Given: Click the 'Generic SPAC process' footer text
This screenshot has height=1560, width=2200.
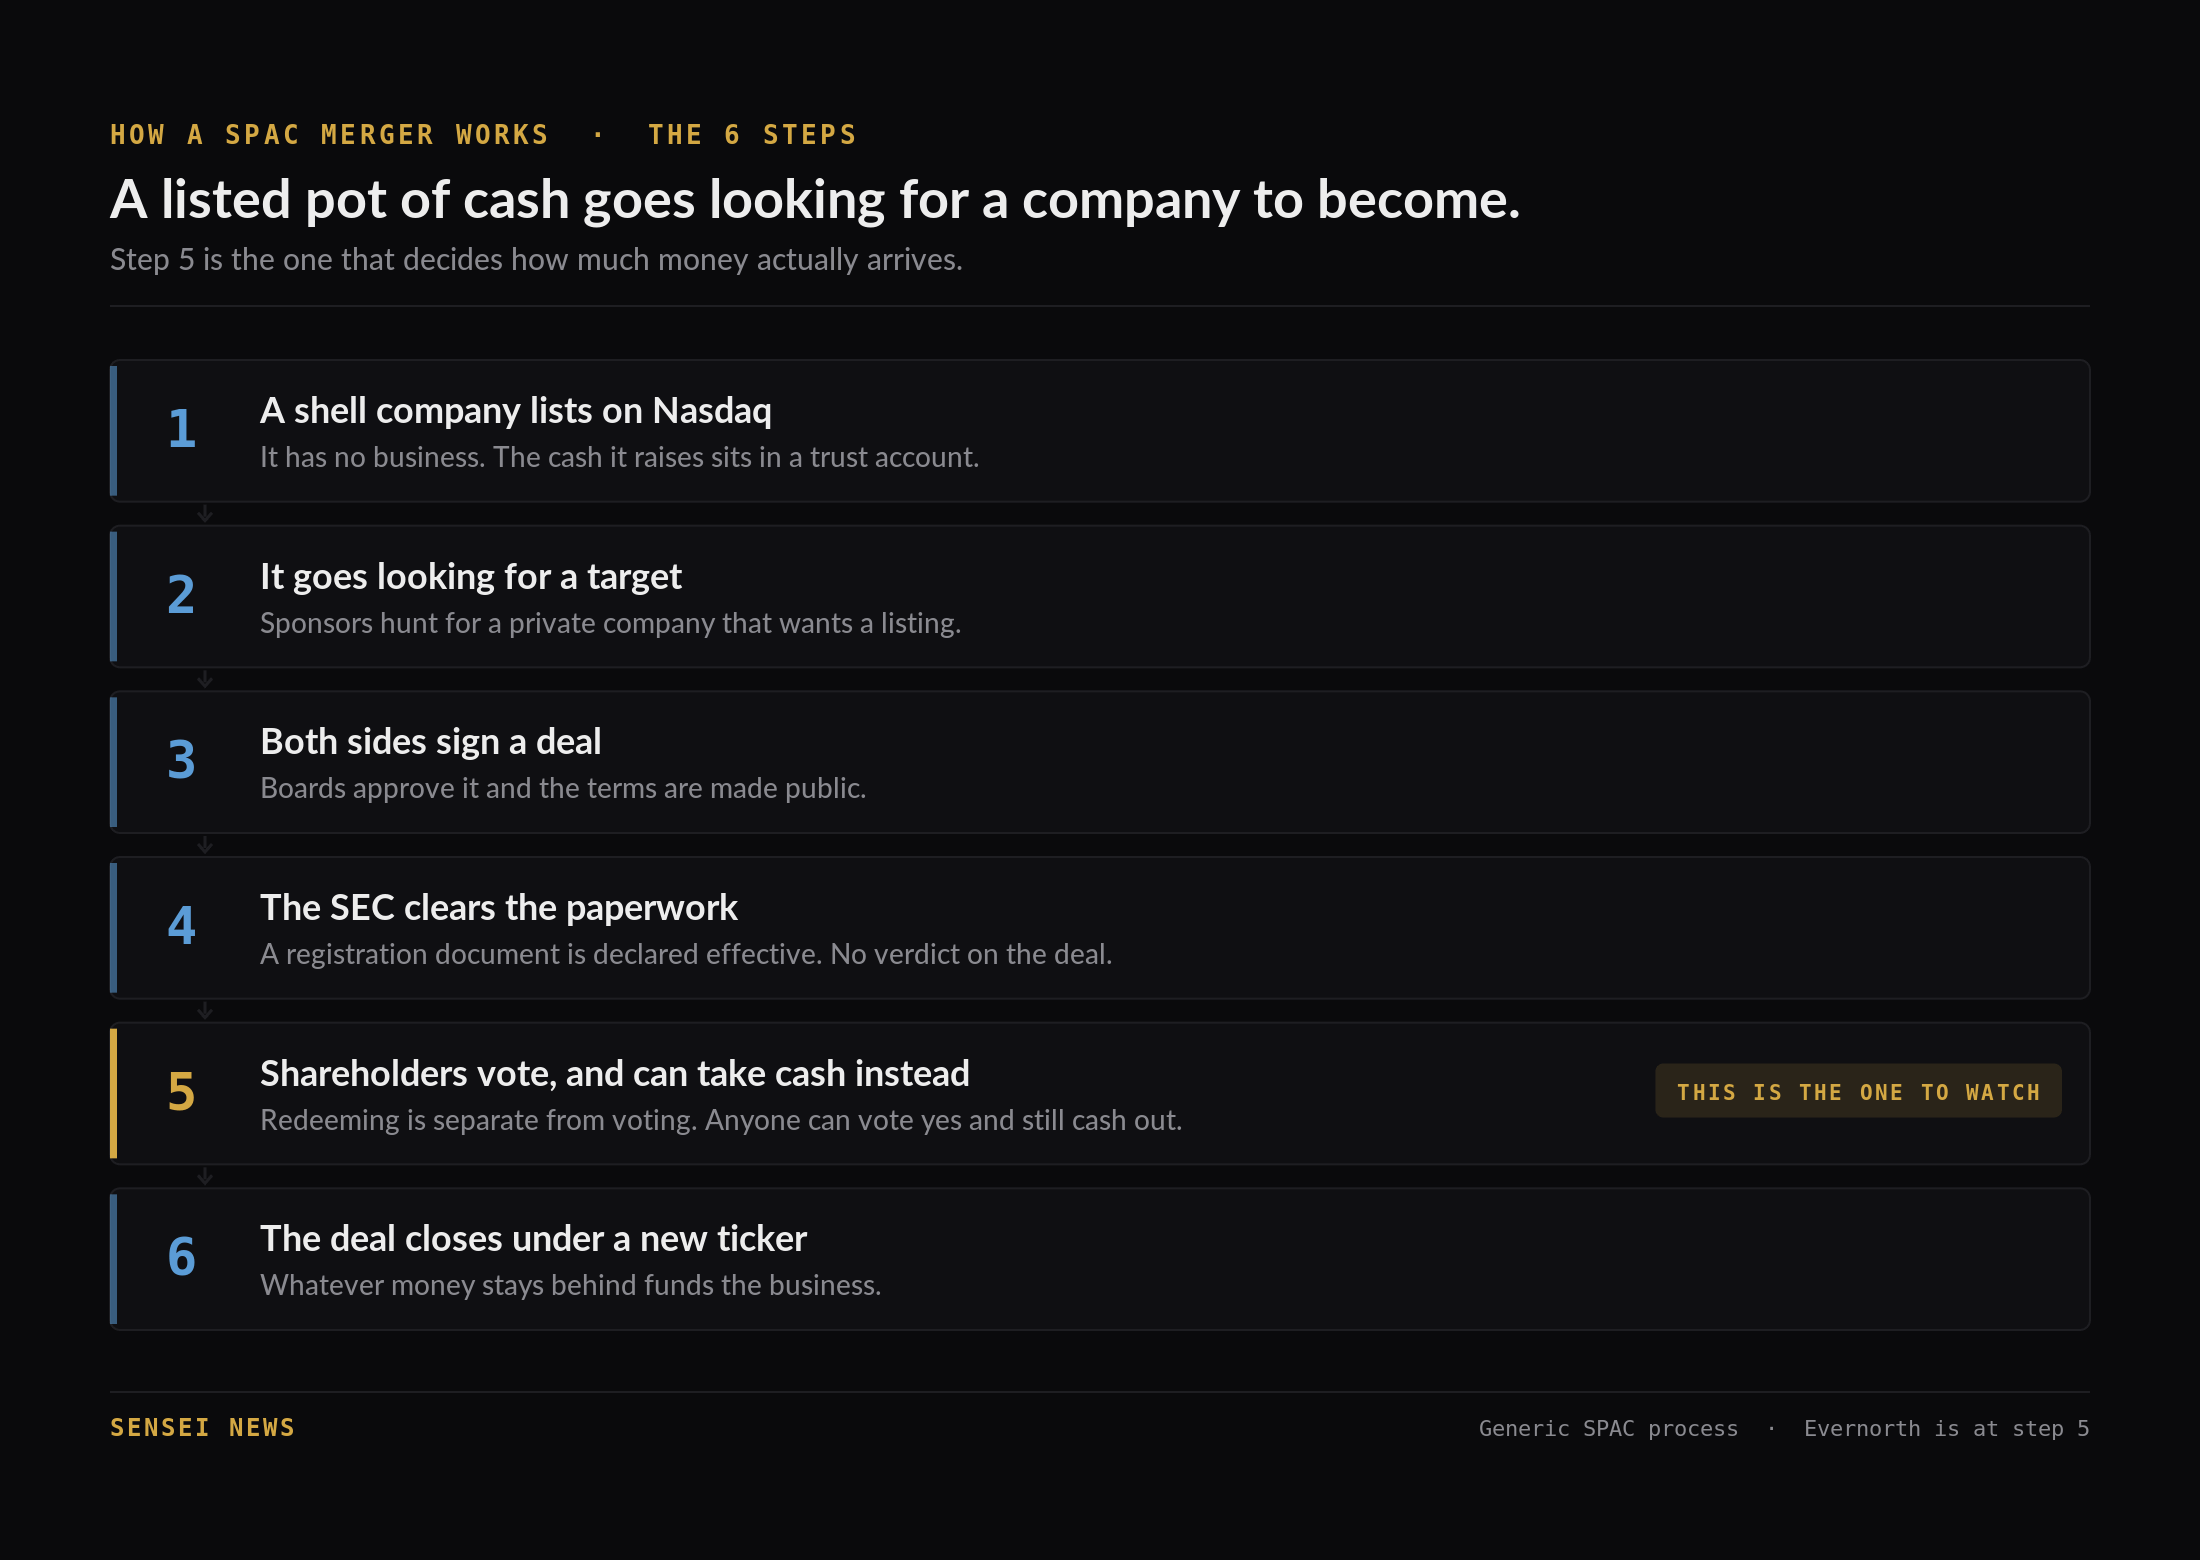Looking at the screenshot, I should 1609,1429.
